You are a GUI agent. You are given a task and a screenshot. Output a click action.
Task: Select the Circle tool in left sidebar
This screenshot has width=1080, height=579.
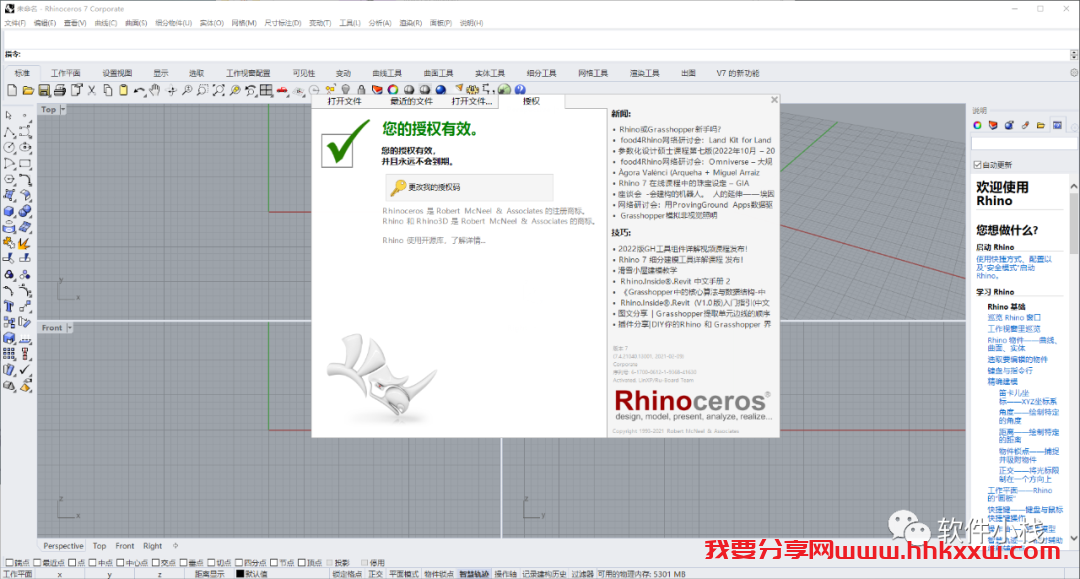[x=9, y=147]
